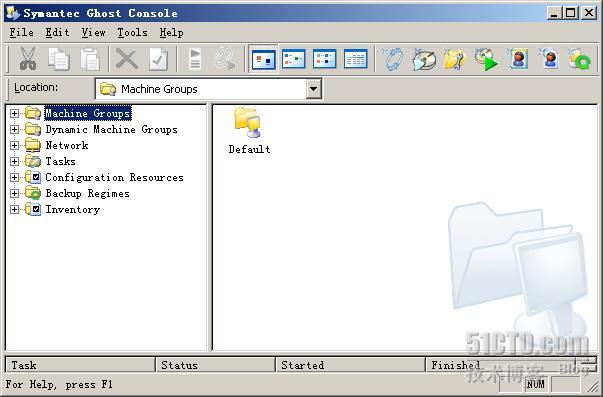Select Dynamic Machine Groups tree item
This screenshot has height=397, width=603.
point(112,130)
